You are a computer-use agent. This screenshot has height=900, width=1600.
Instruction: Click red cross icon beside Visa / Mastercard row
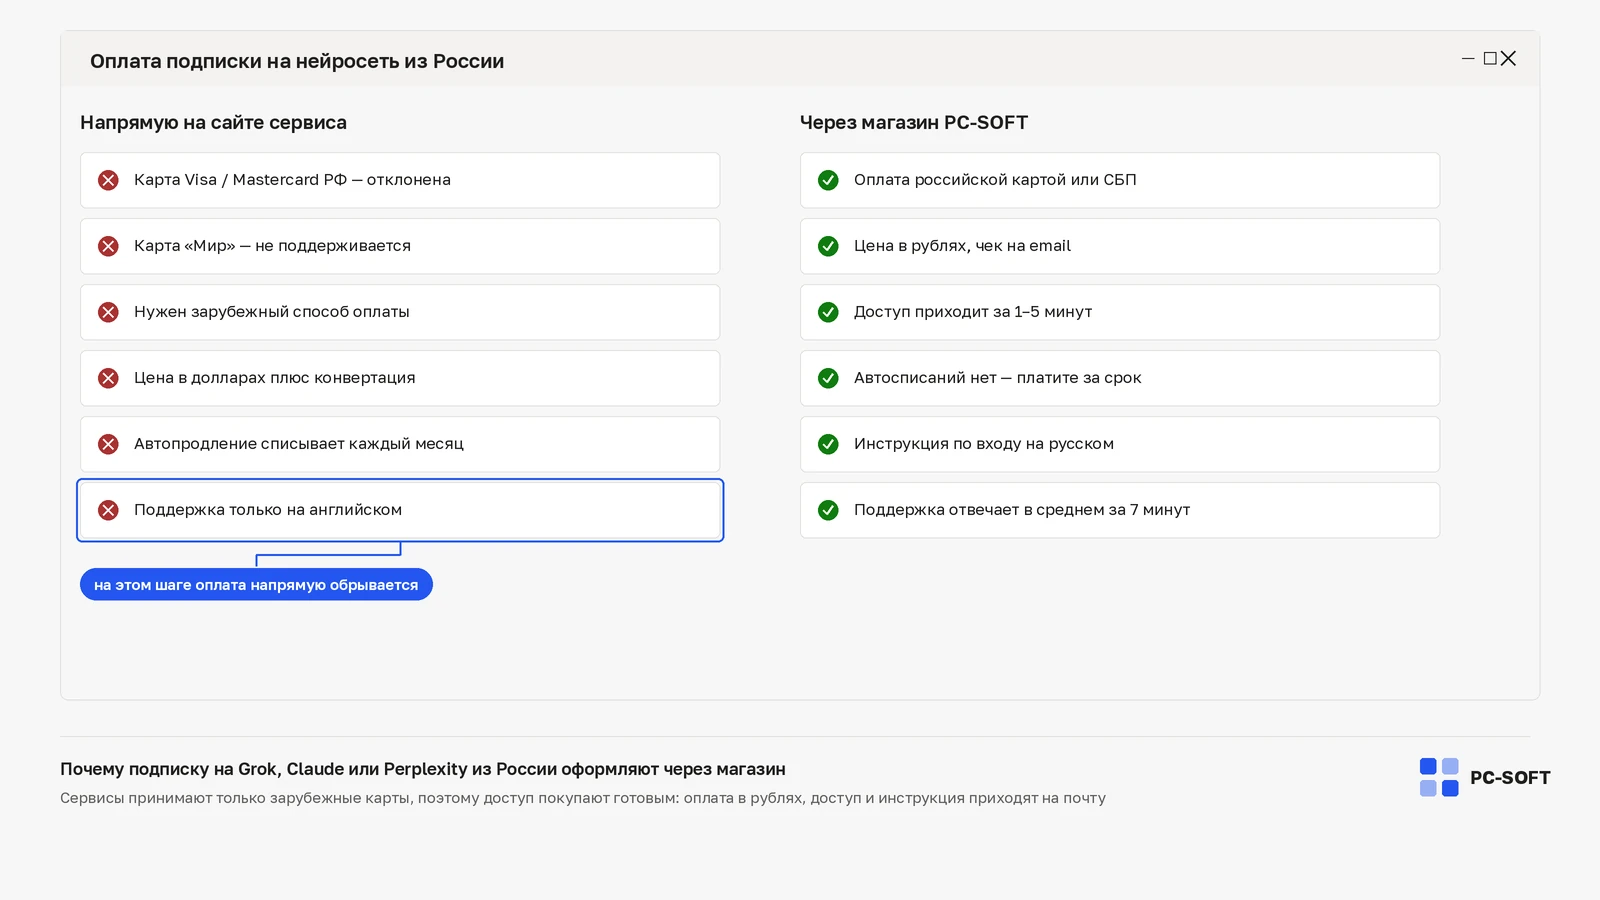pos(108,180)
